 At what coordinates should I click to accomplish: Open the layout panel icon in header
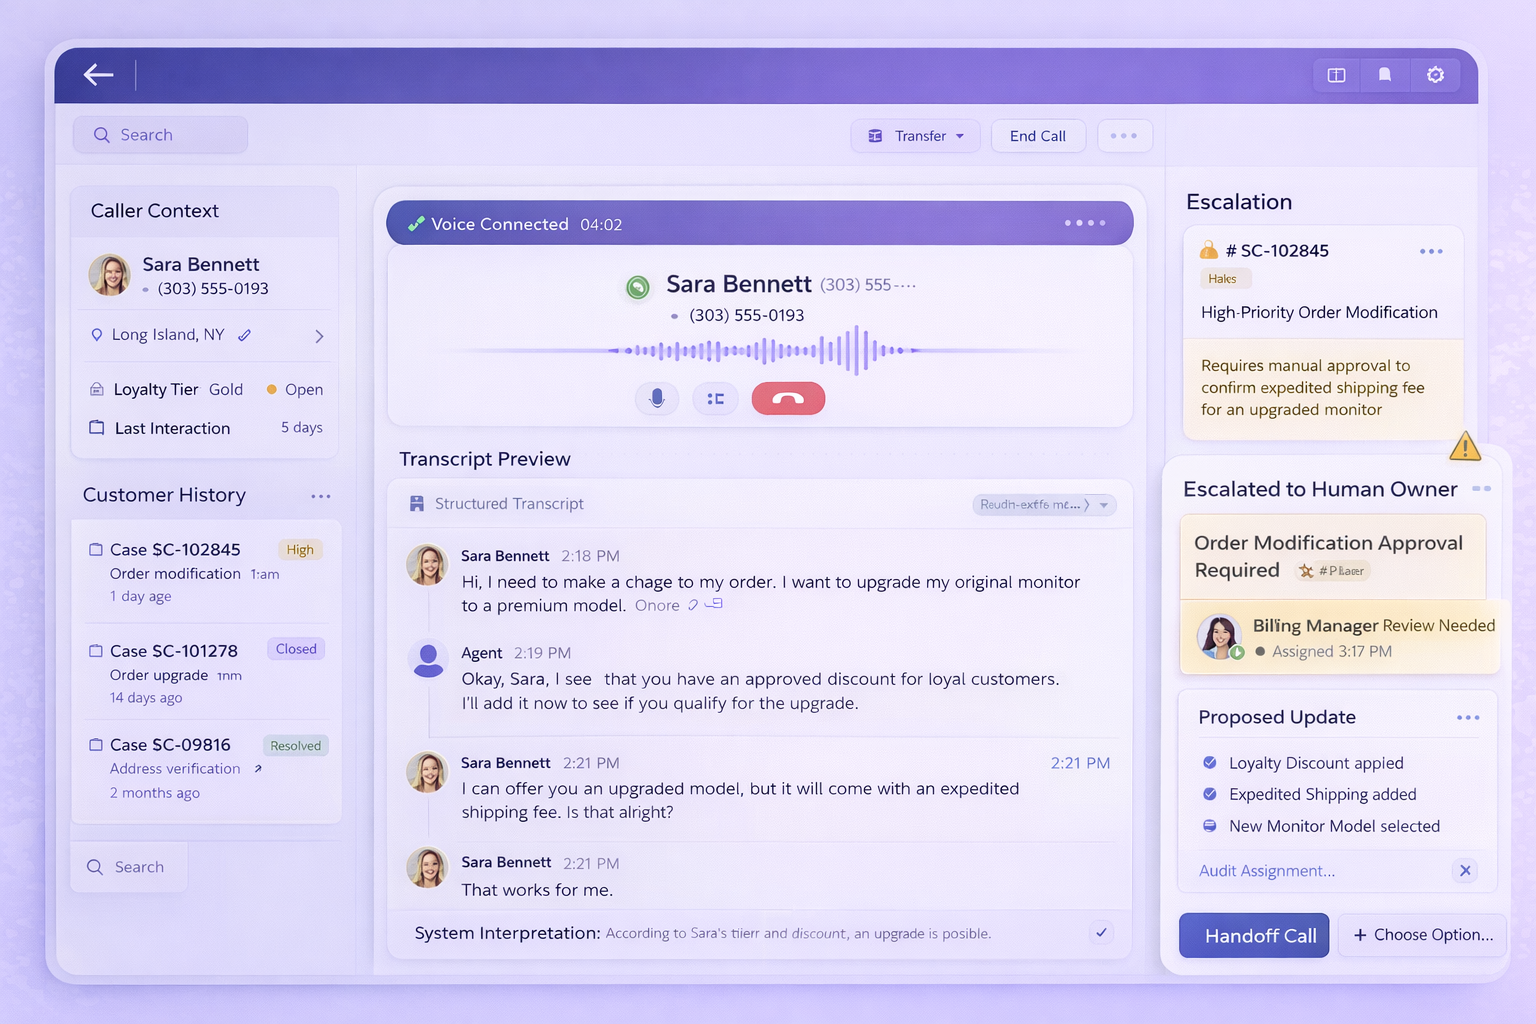pyautogui.click(x=1336, y=75)
